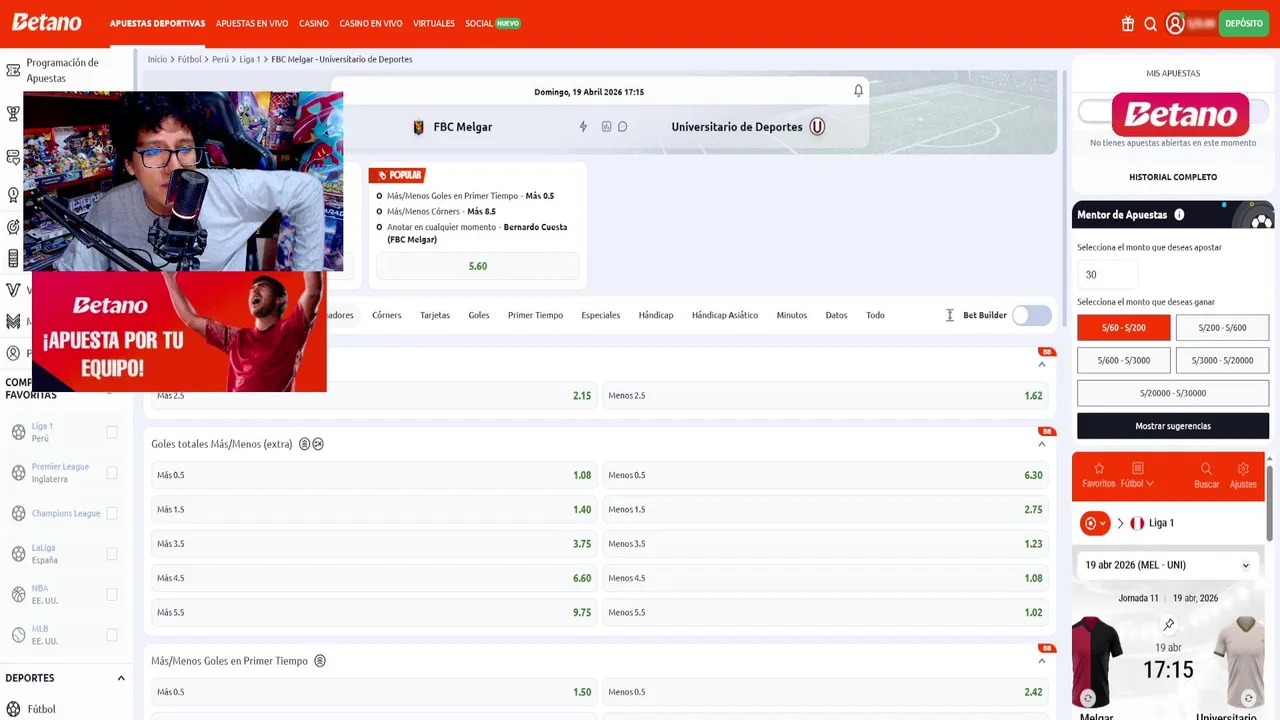
Task: Select the S/60 - S/200 win amount option
Action: click(1124, 327)
